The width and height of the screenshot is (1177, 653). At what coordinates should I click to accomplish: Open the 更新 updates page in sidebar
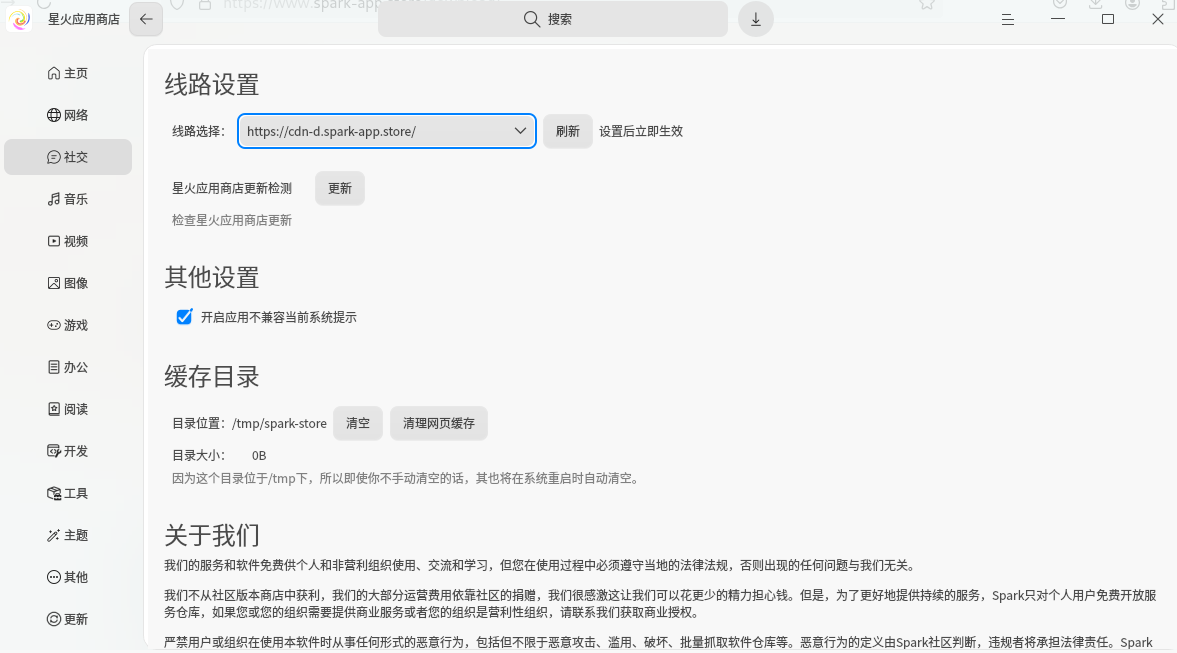click(68, 619)
